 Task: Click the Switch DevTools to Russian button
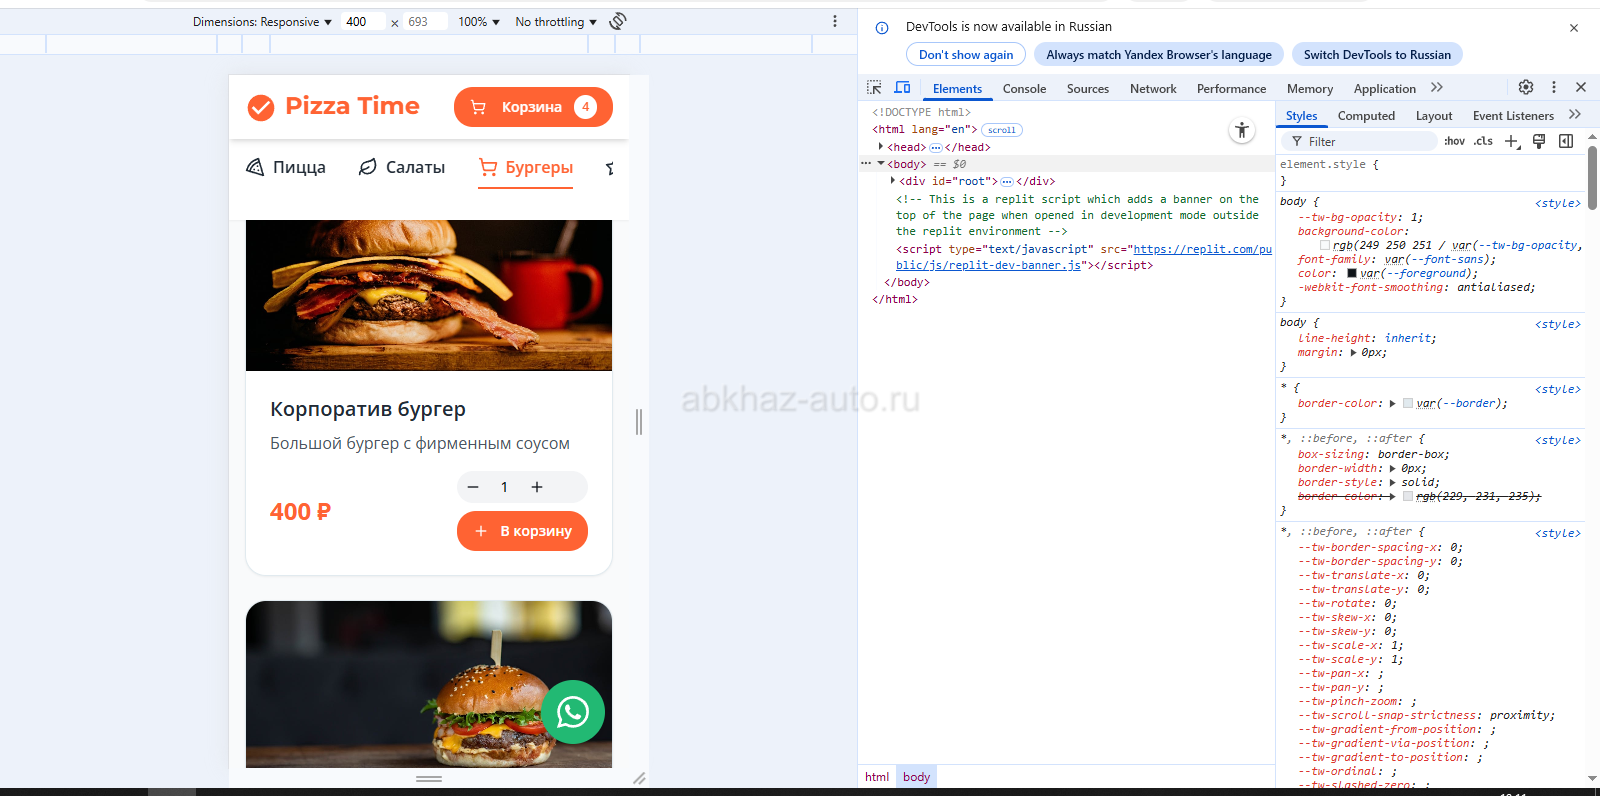pos(1376,55)
